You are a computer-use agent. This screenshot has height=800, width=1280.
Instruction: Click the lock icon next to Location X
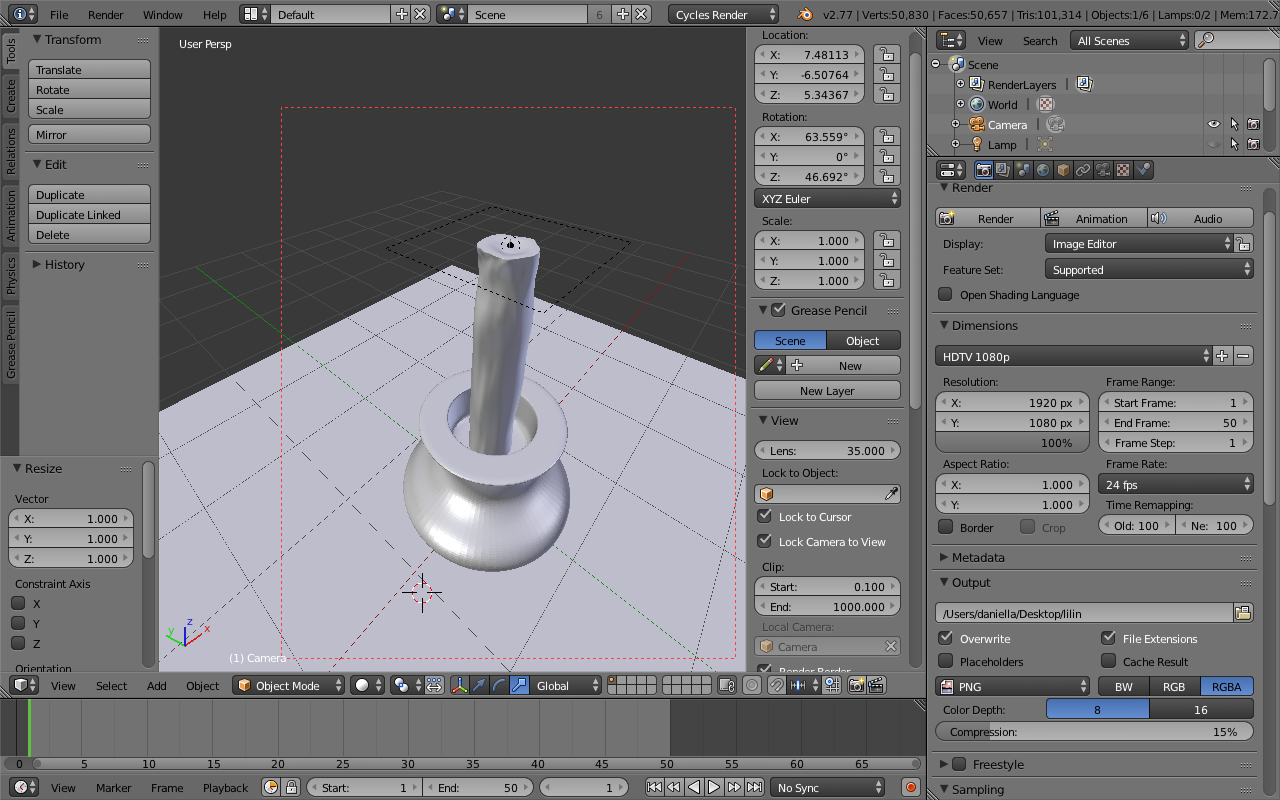tap(885, 54)
